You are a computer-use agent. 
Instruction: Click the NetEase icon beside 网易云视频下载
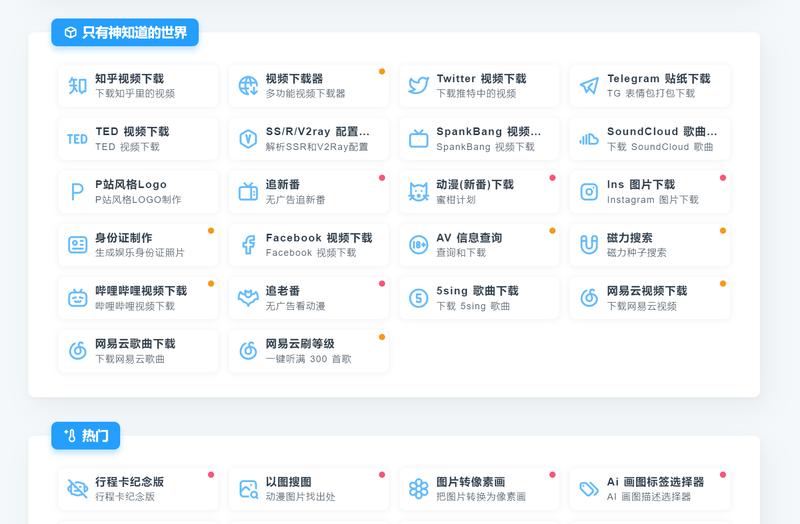coord(589,298)
